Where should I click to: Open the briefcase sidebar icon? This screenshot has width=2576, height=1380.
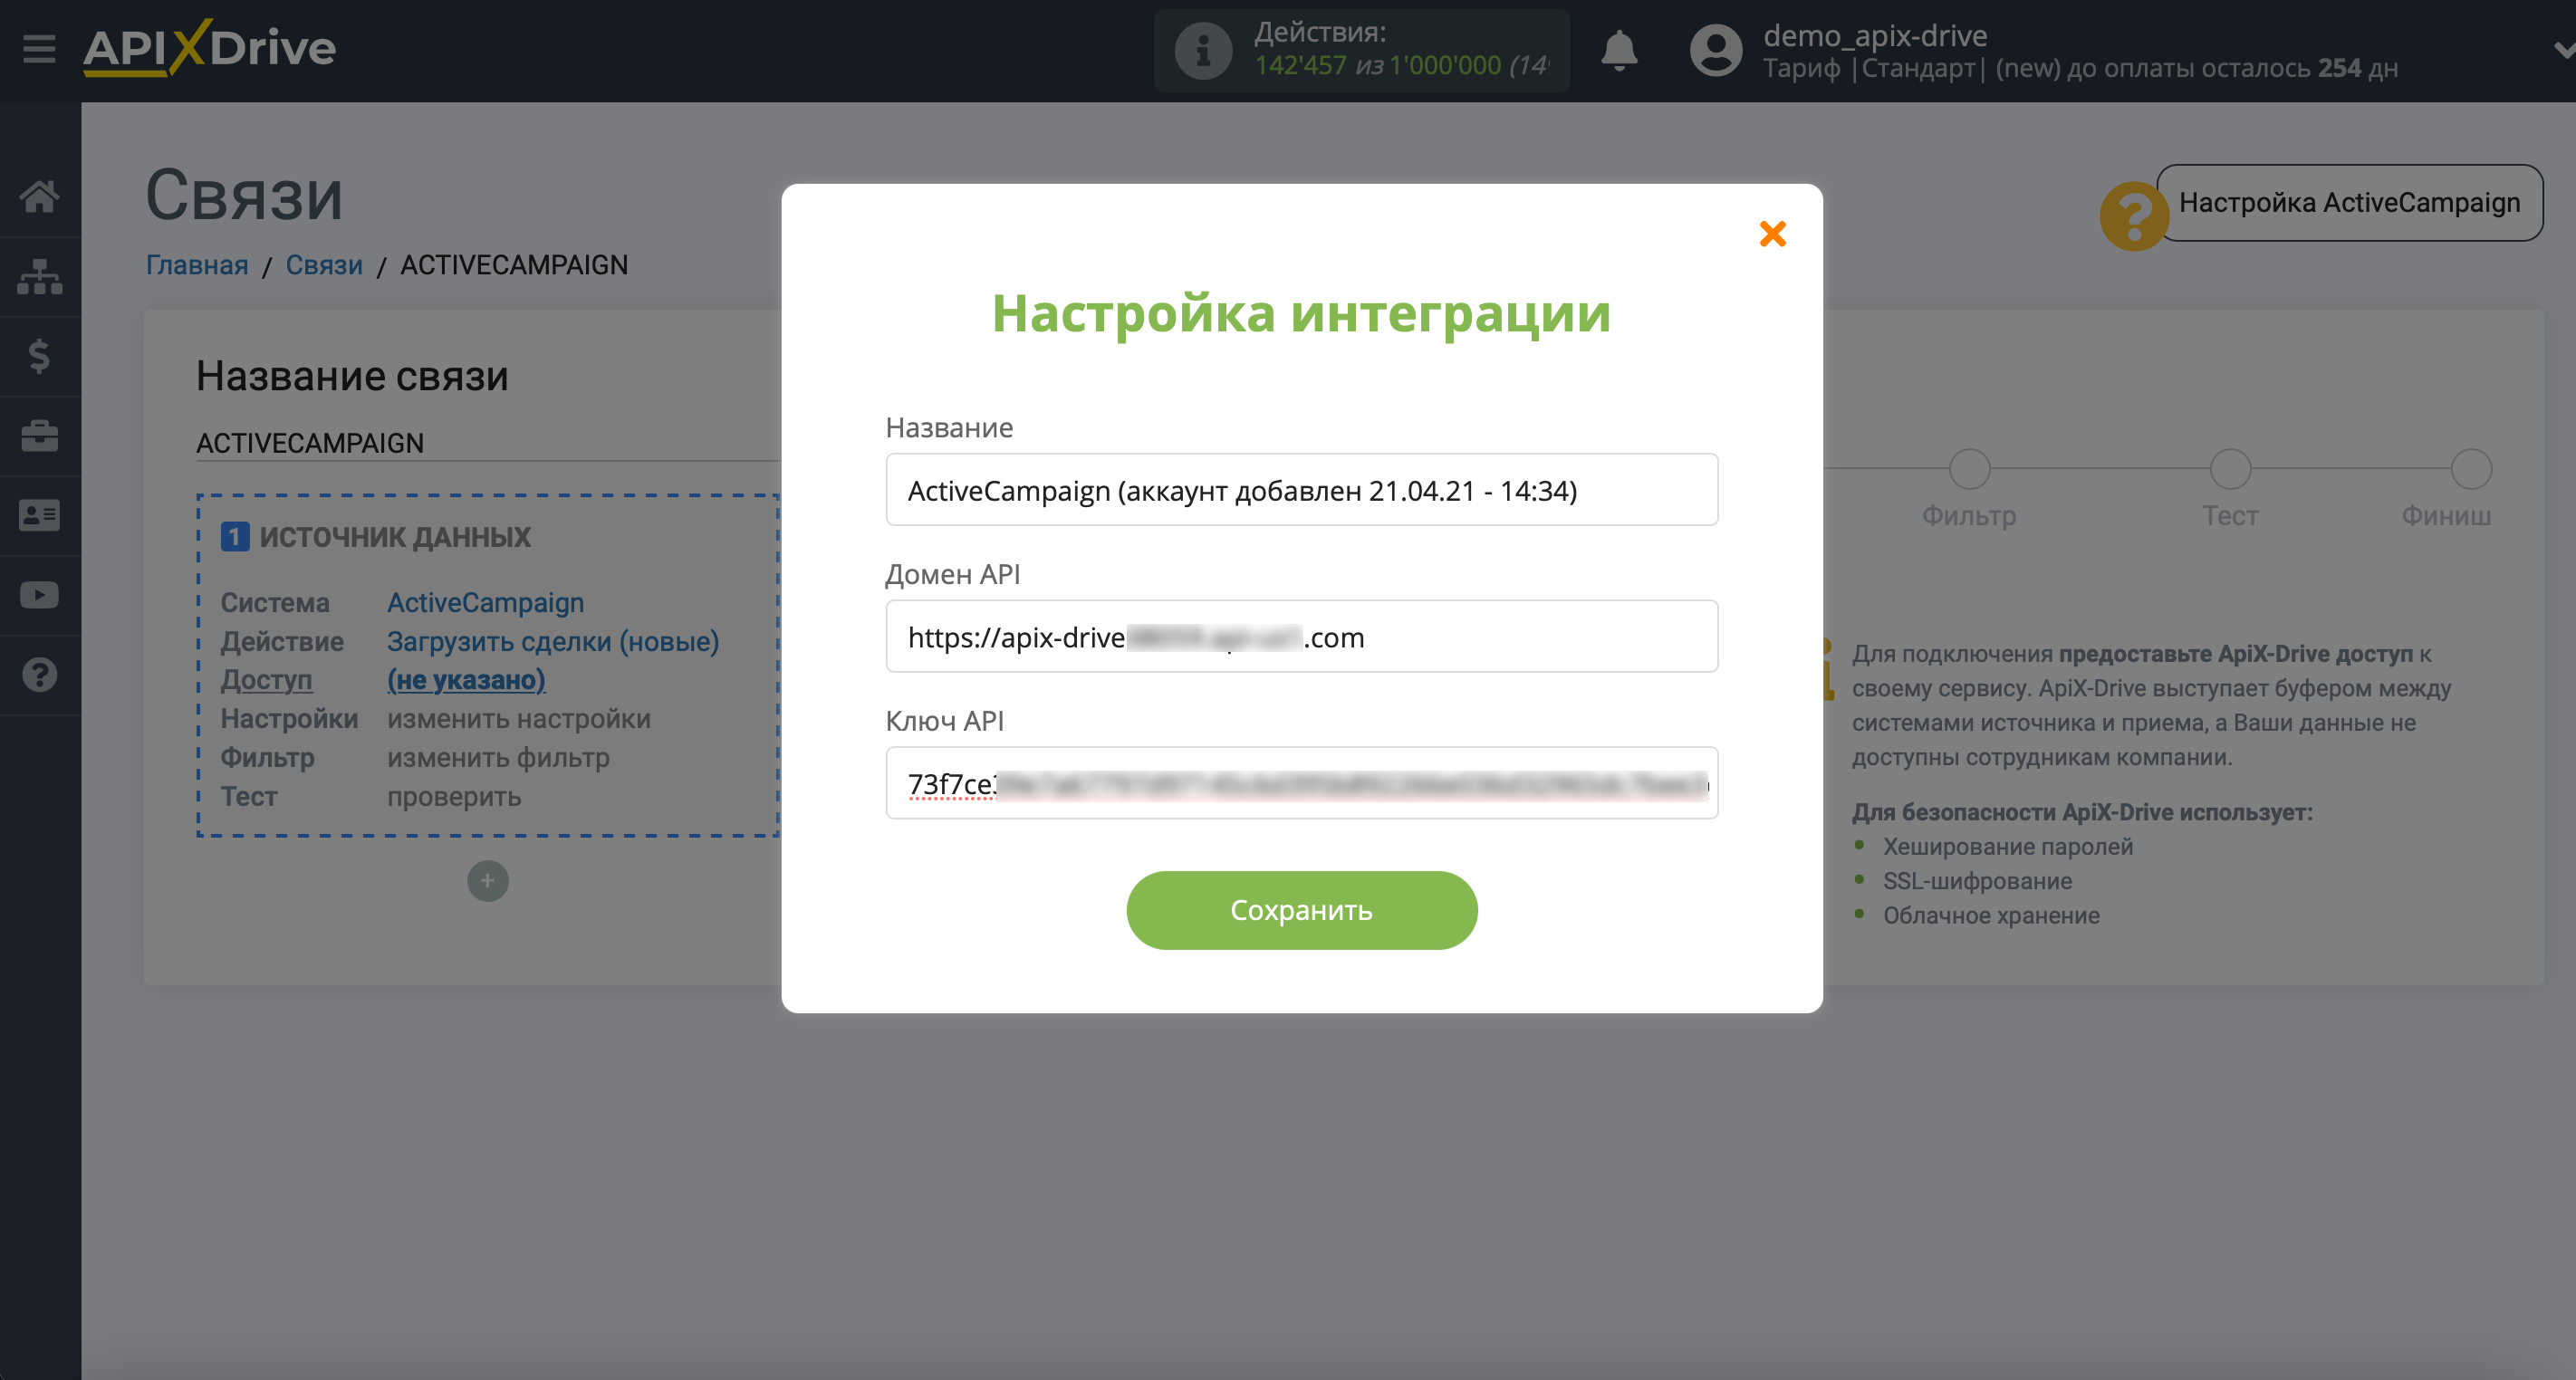40,436
